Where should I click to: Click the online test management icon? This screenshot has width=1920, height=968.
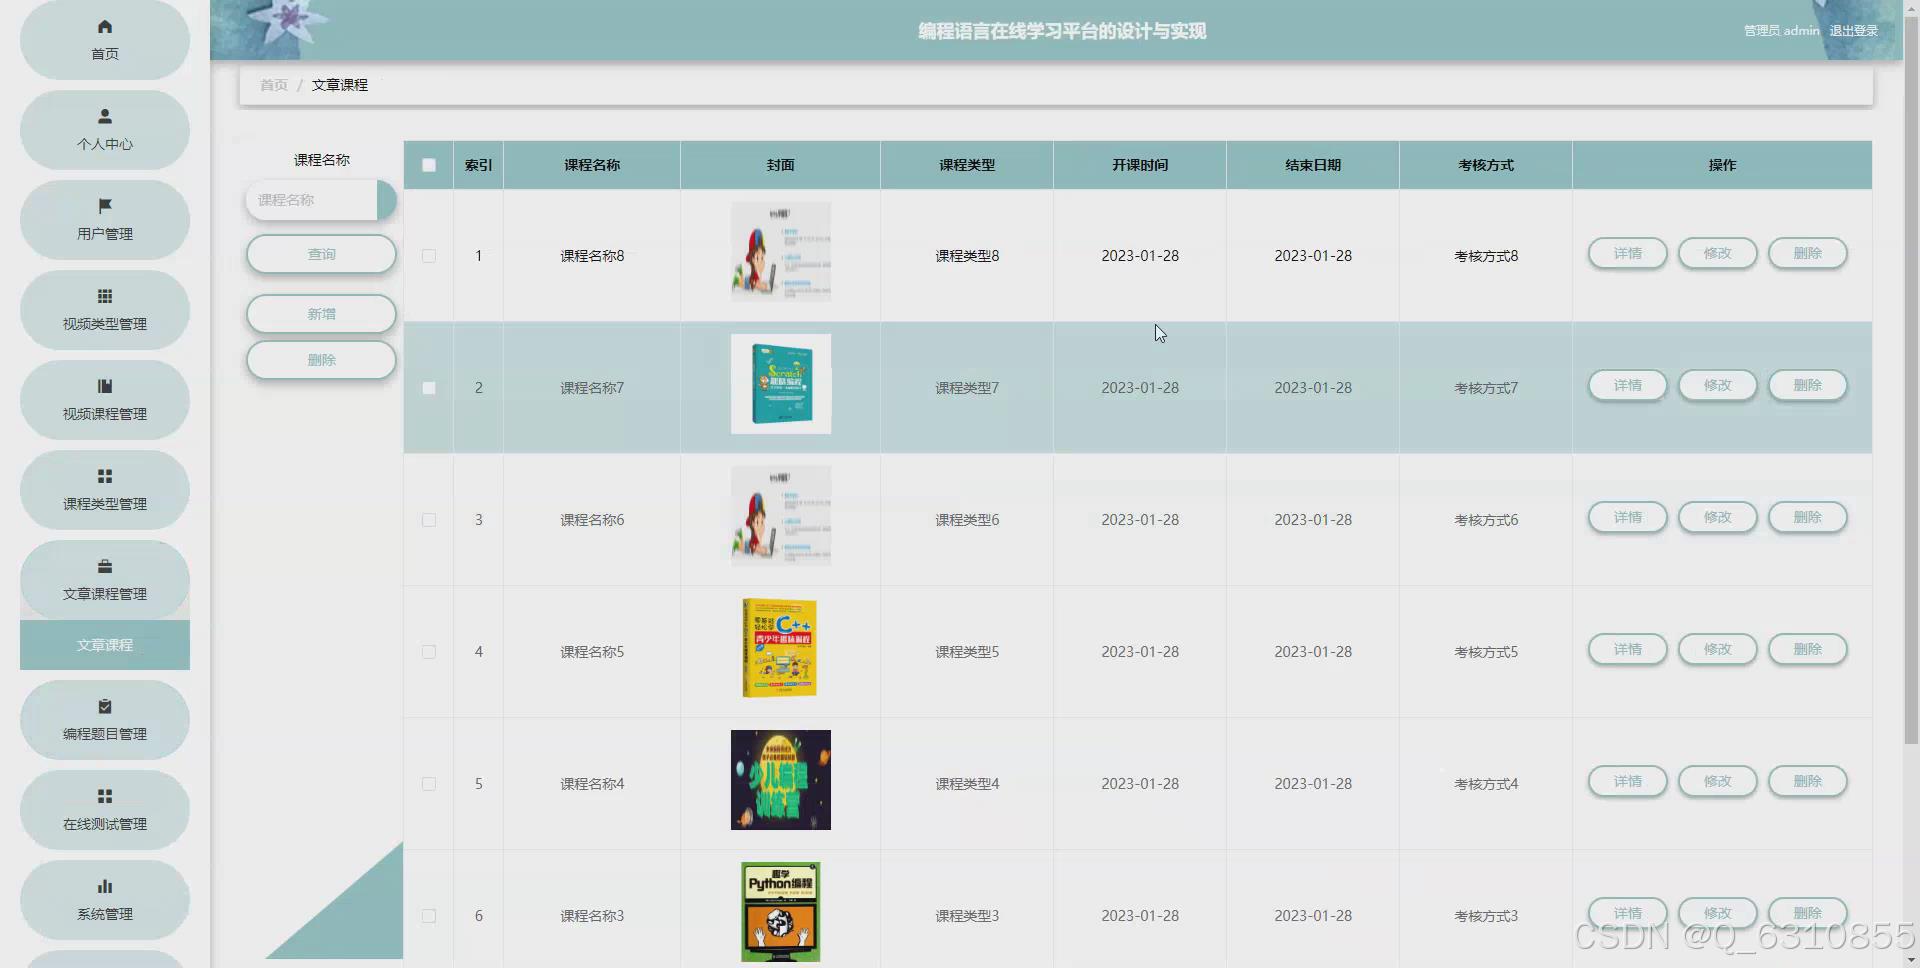(x=105, y=796)
